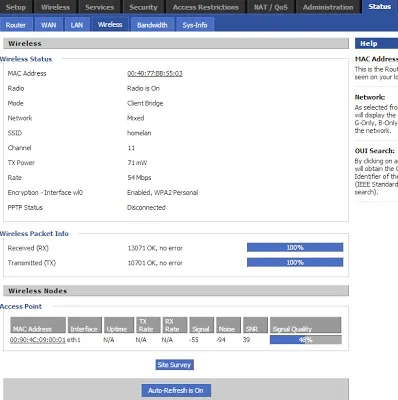
Task: Open the NAT / QoS tab
Action: [x=270, y=7]
